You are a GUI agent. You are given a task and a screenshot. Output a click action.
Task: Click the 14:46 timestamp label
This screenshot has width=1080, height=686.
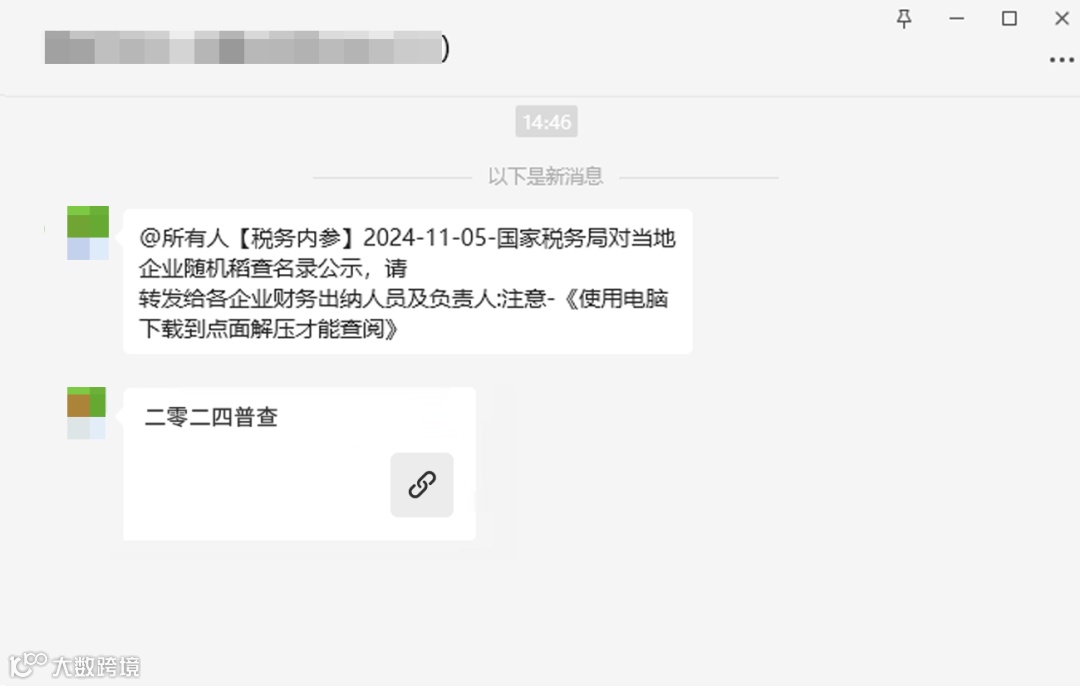coord(546,122)
